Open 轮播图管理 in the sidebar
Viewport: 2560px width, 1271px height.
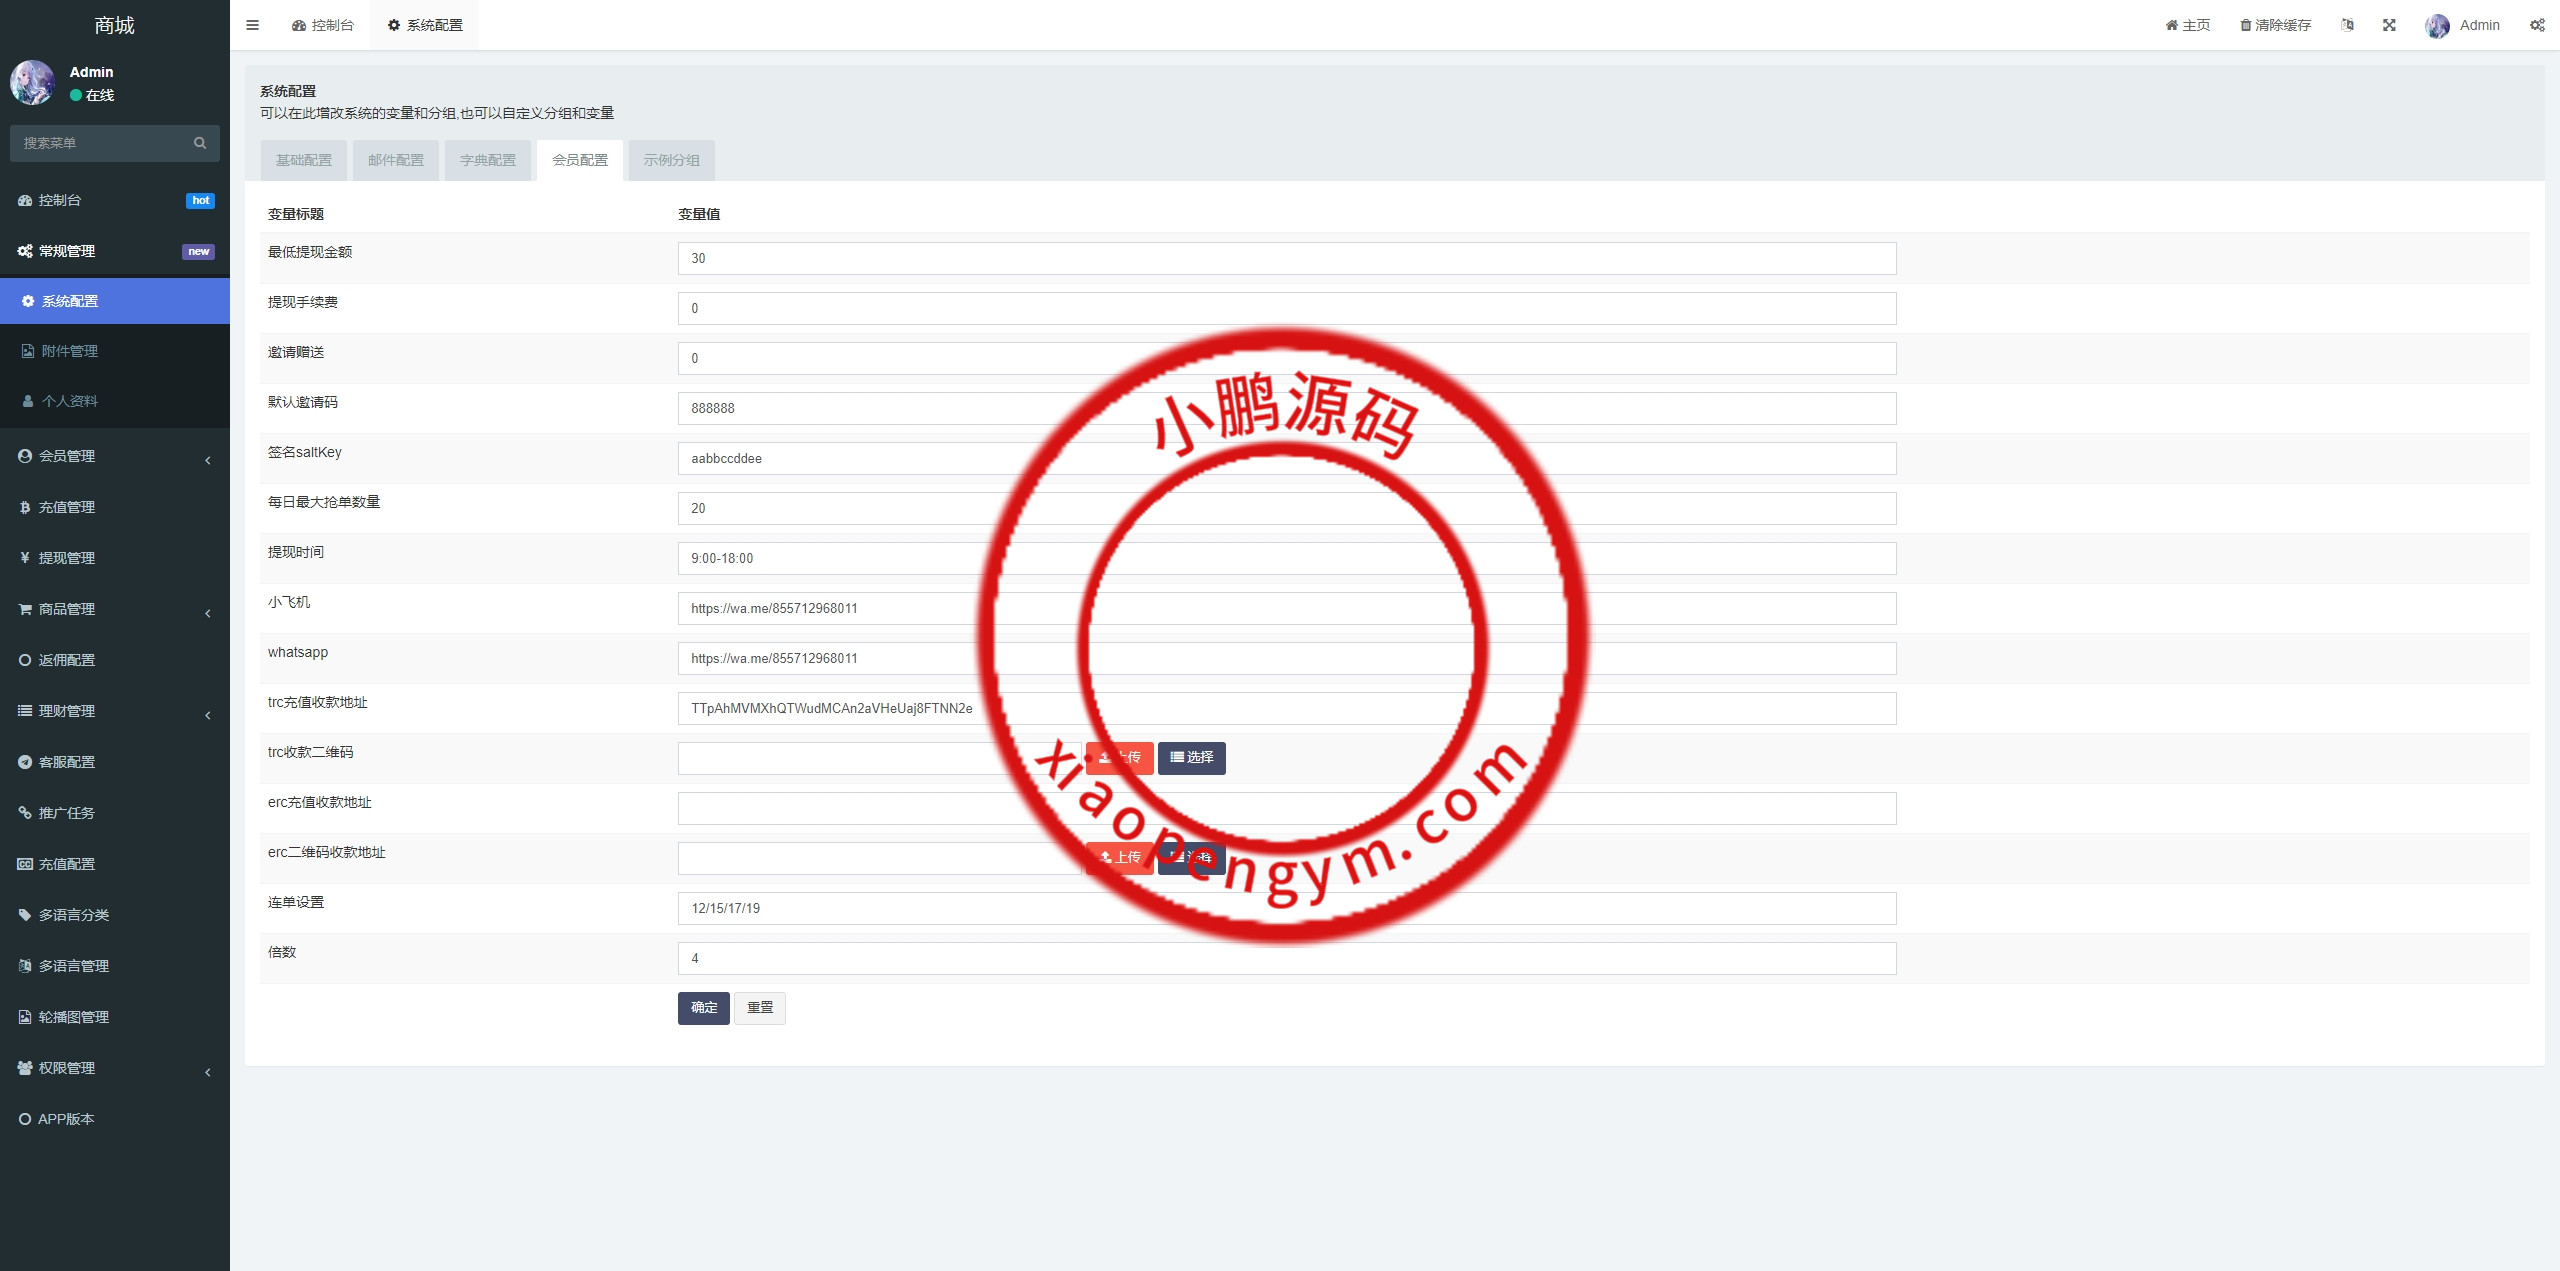coord(74,1017)
